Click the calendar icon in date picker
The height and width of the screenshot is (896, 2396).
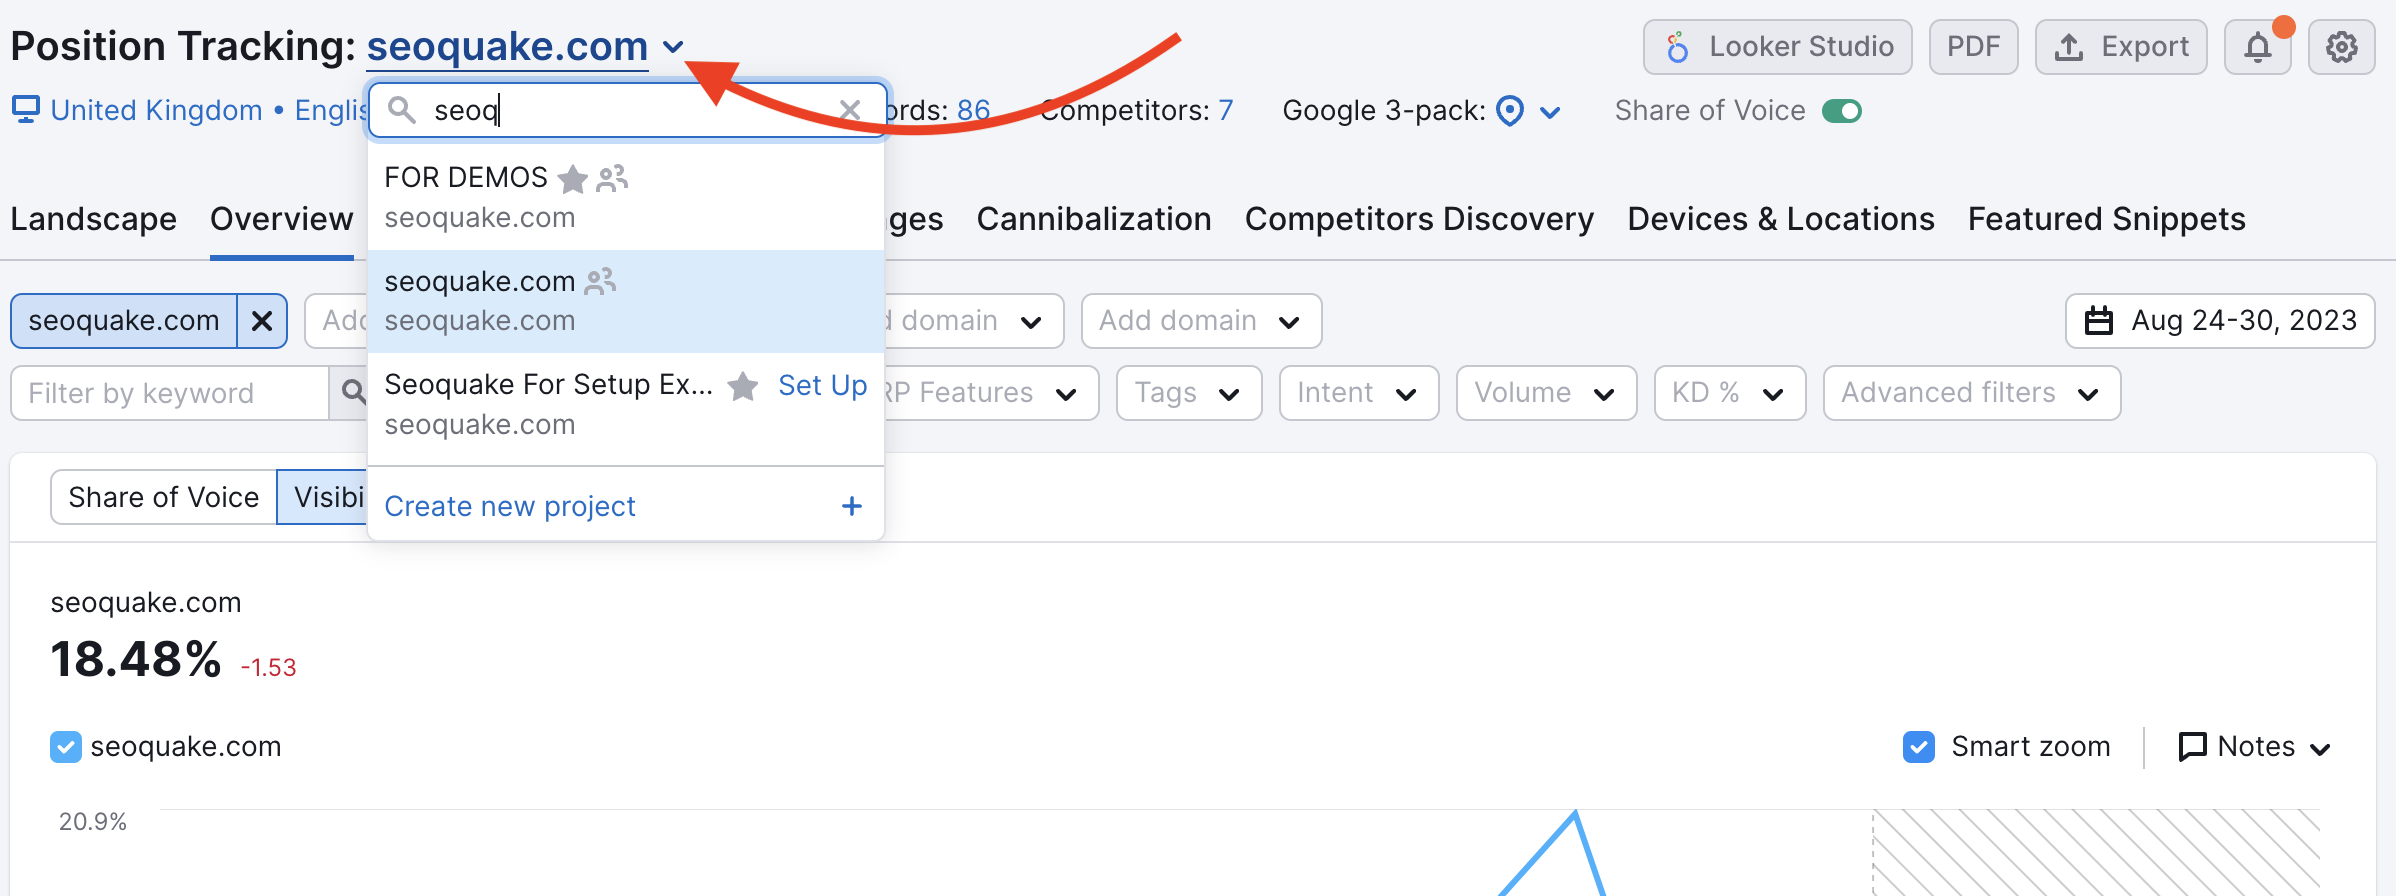(2099, 321)
